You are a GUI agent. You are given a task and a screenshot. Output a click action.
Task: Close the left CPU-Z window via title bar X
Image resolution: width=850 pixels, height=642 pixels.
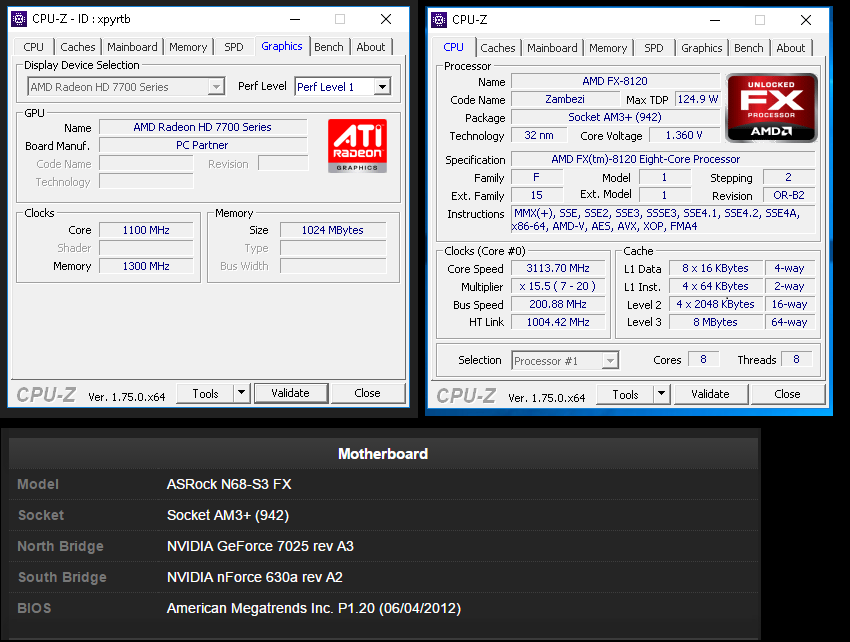pos(386,20)
